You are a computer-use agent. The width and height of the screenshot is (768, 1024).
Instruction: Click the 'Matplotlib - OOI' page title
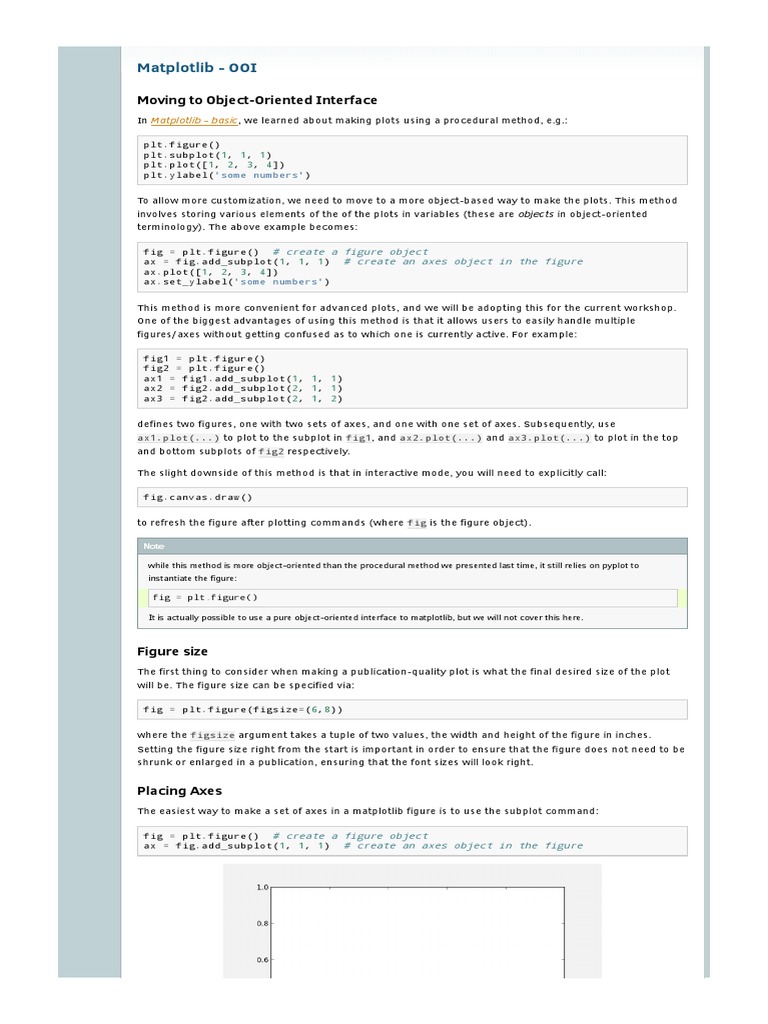pos(197,67)
